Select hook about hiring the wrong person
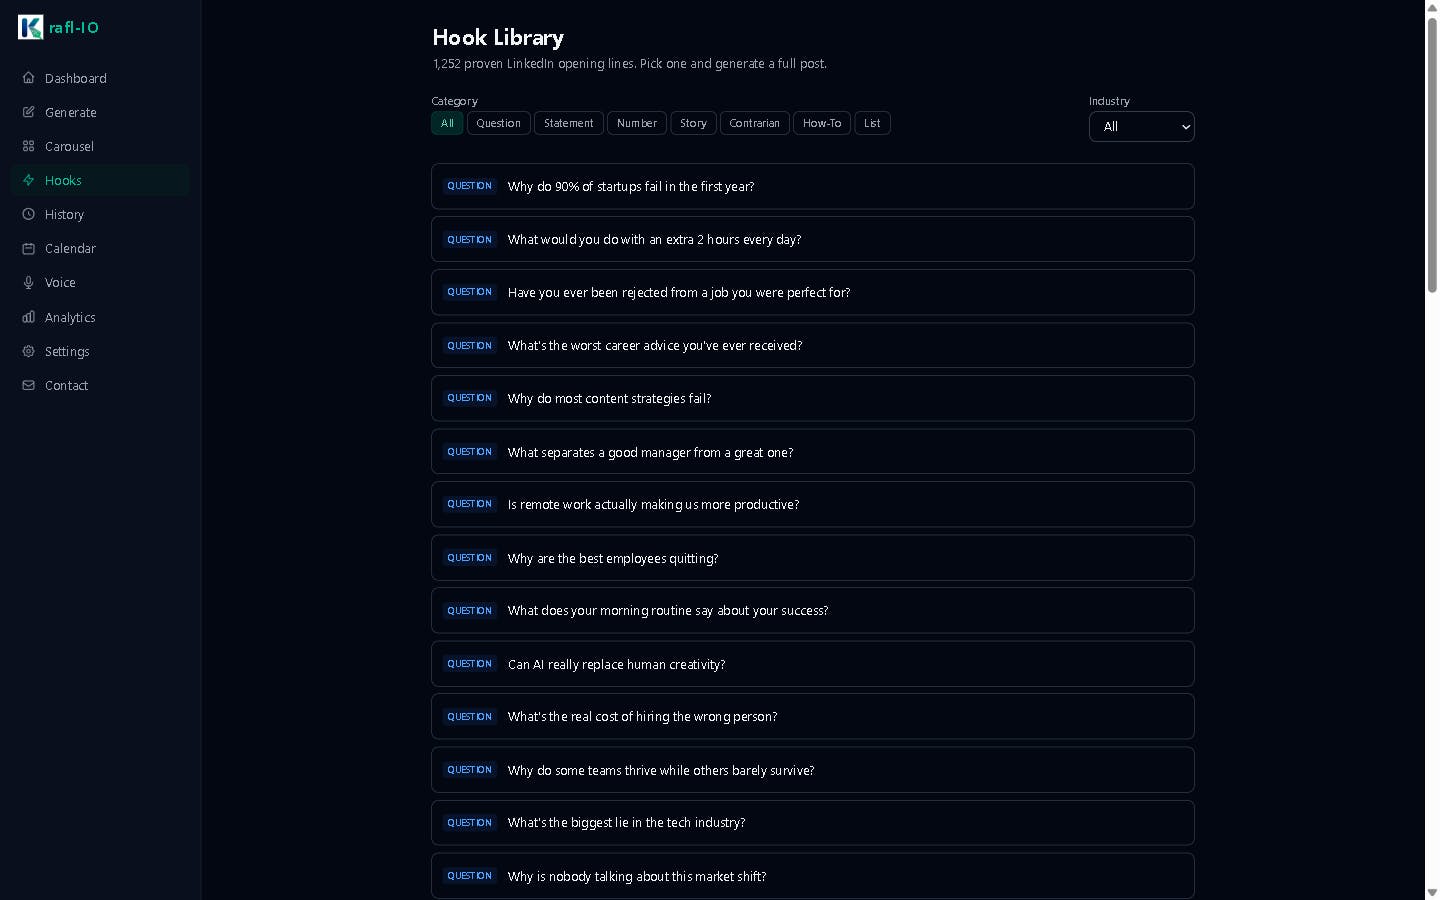The image size is (1440, 900). pos(812,716)
